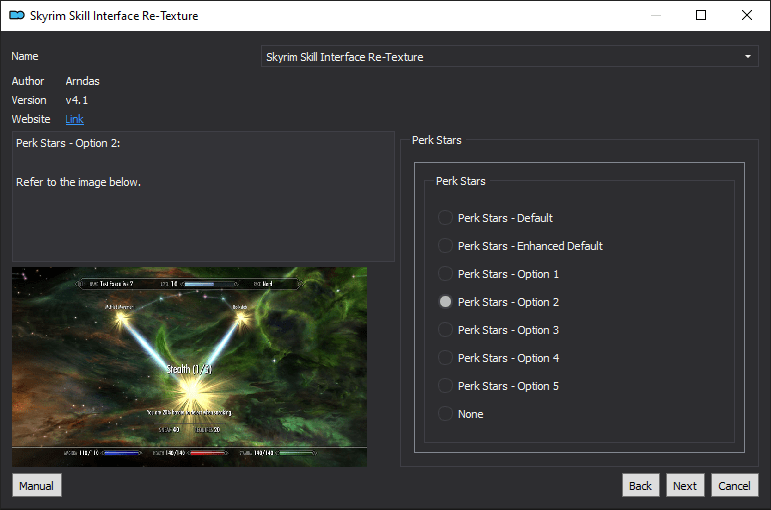771x510 pixels.
Task: Click the version value v4.1
Action: (x=77, y=100)
